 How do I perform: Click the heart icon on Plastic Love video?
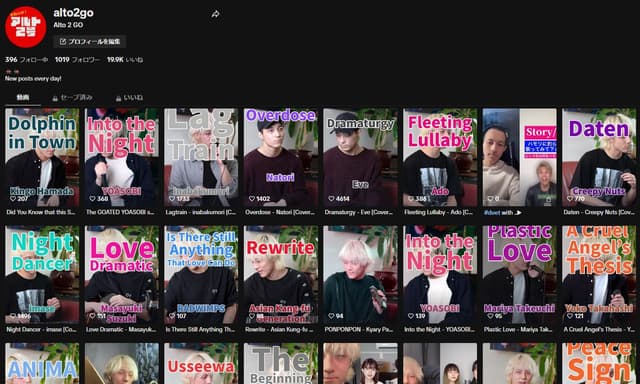491,316
